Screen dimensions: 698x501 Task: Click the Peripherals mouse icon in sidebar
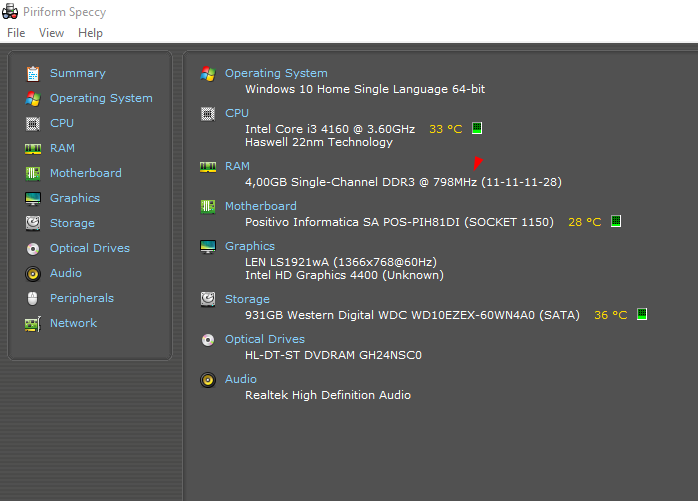point(32,298)
